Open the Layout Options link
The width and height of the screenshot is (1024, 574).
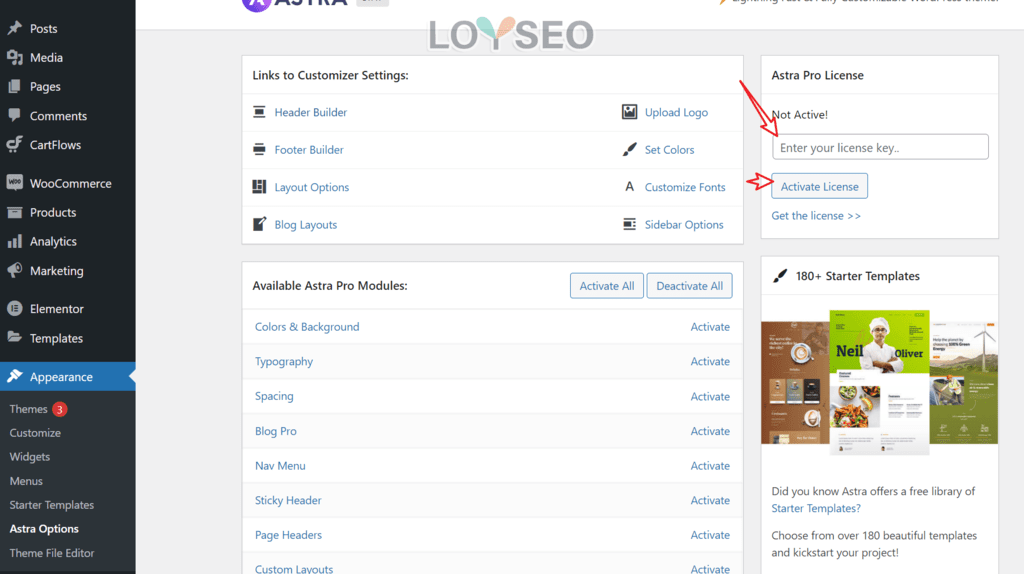coord(312,187)
